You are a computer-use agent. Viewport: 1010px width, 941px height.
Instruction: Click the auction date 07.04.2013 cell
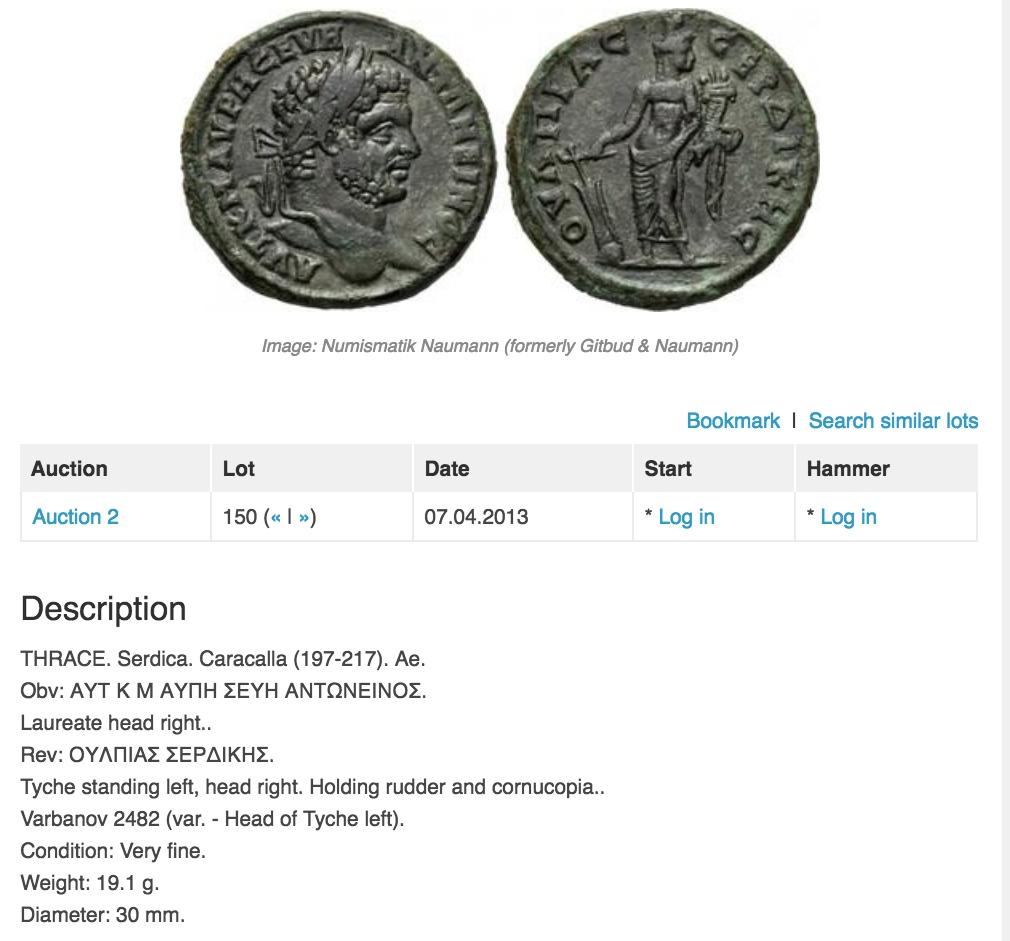[x=477, y=517]
